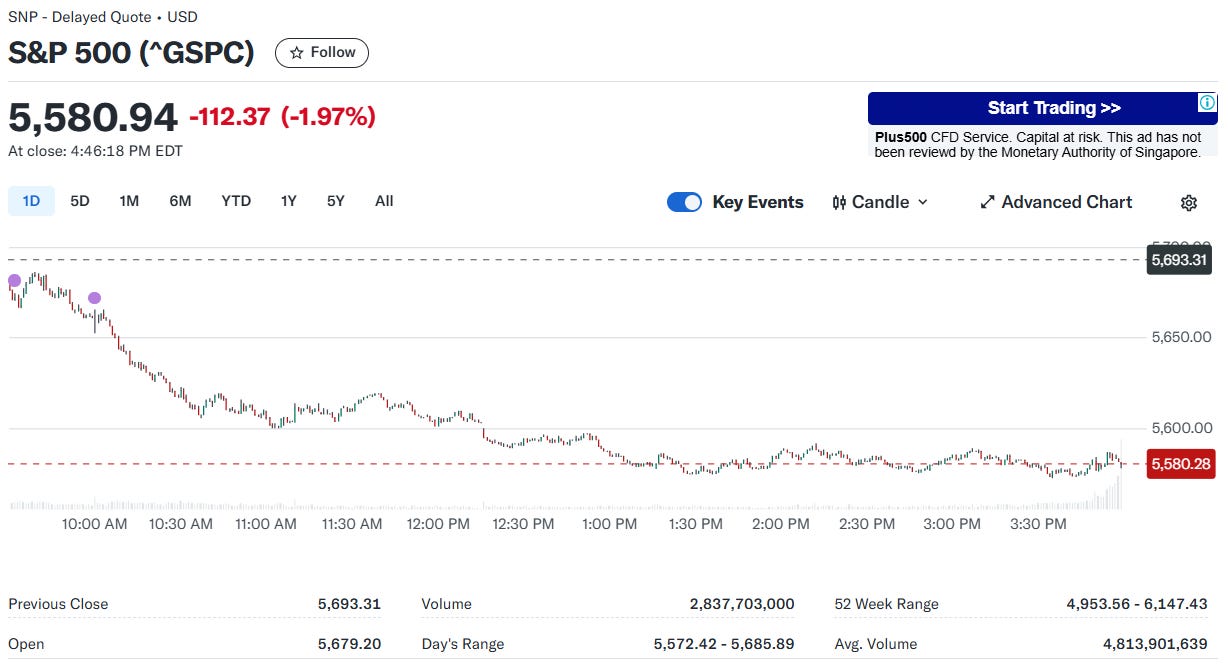Image resolution: width=1228 pixels, height=665 pixels.
Task: Select the YTD time range
Action: pyautogui.click(x=236, y=201)
